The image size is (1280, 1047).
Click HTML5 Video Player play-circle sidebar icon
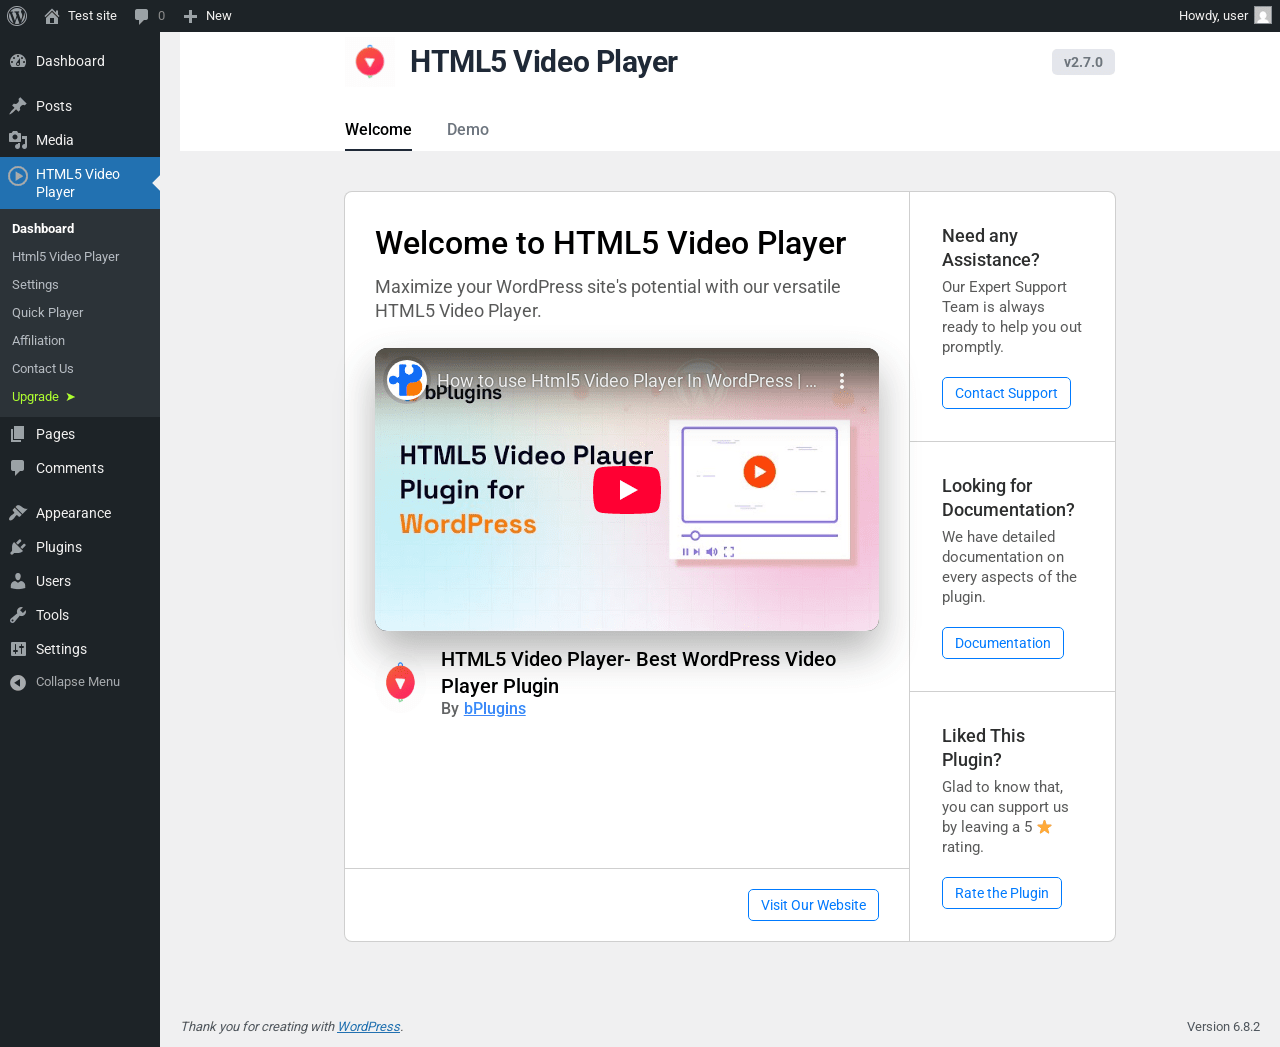(x=18, y=176)
